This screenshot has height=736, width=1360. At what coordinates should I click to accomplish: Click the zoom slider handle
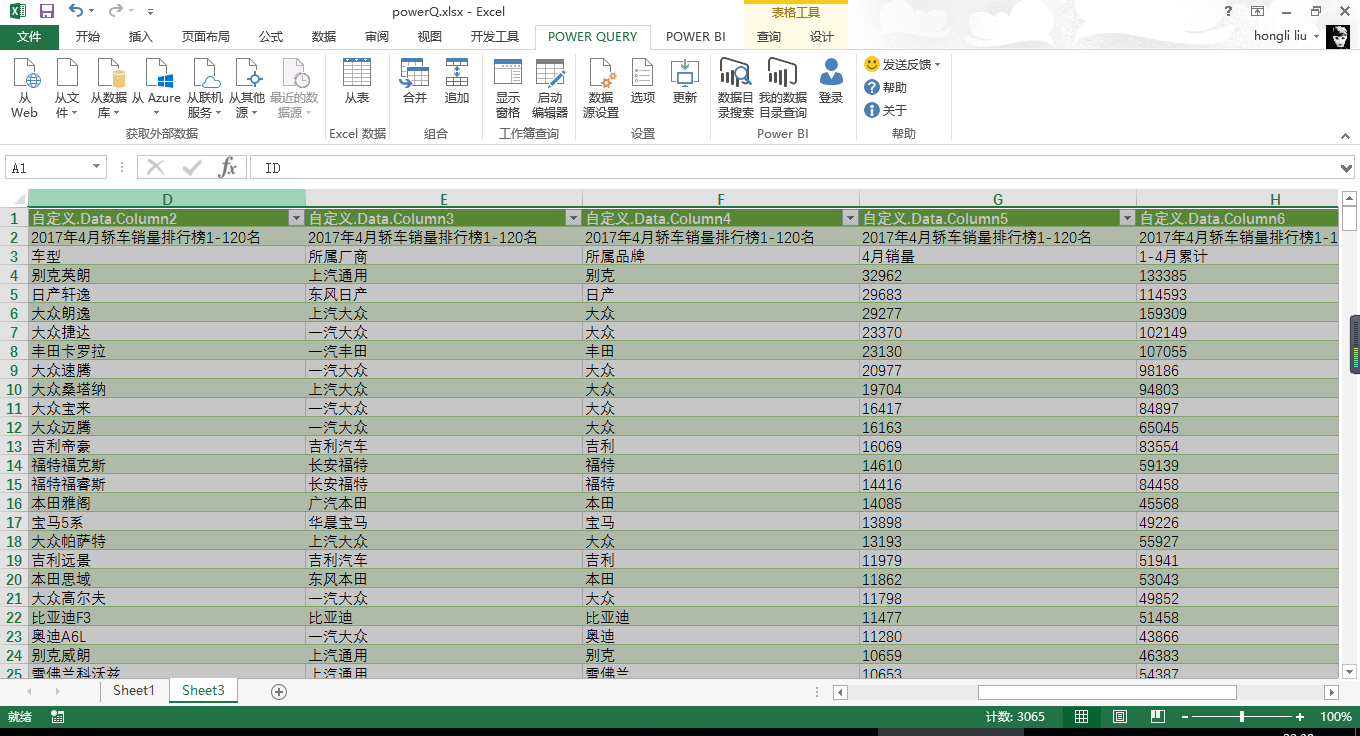tap(1242, 717)
